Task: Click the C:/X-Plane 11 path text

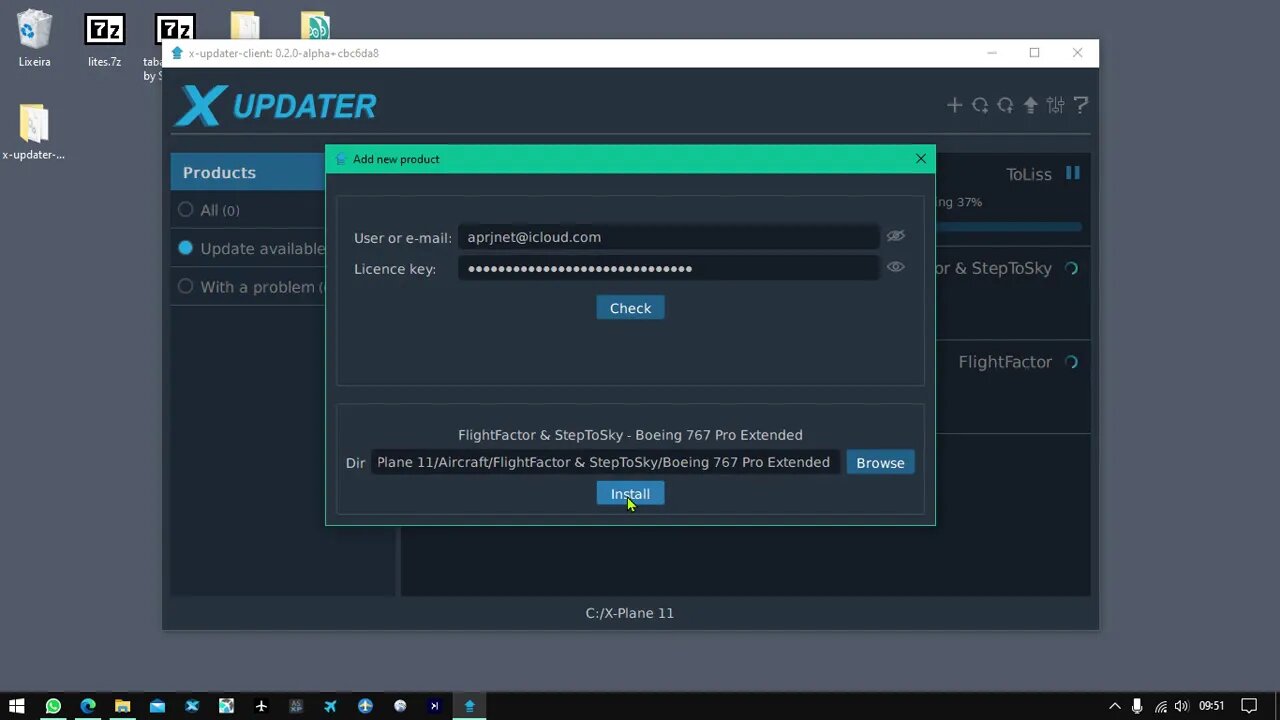Action: pos(630,613)
